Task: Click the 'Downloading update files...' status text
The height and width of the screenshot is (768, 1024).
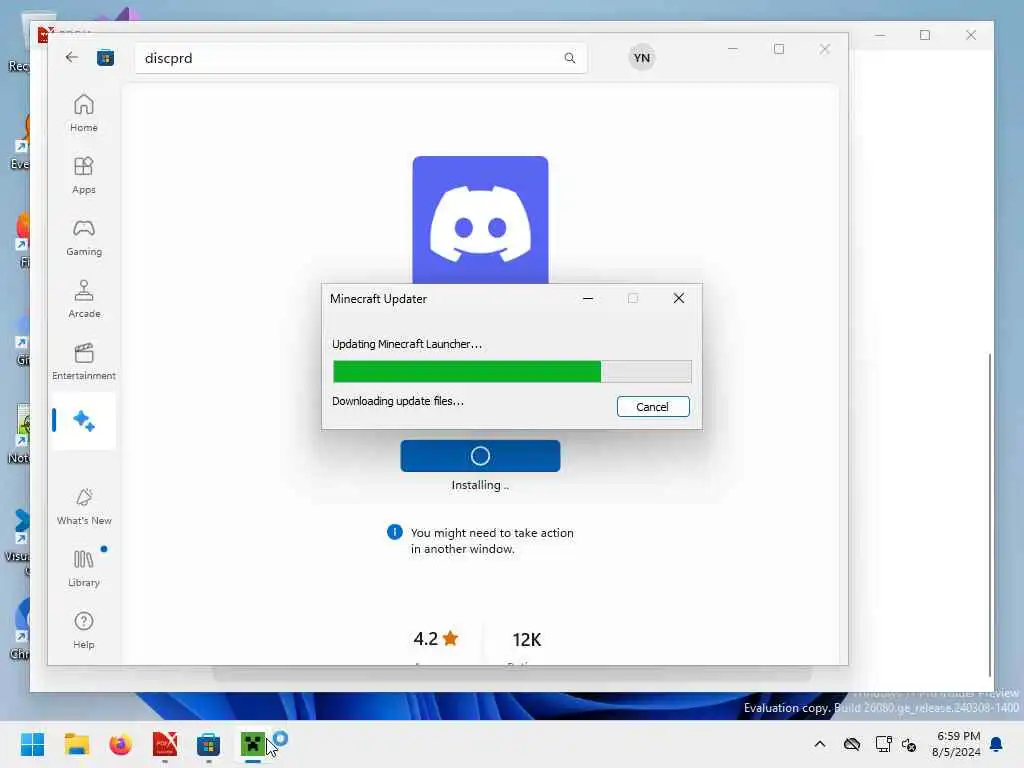Action: tap(398, 401)
